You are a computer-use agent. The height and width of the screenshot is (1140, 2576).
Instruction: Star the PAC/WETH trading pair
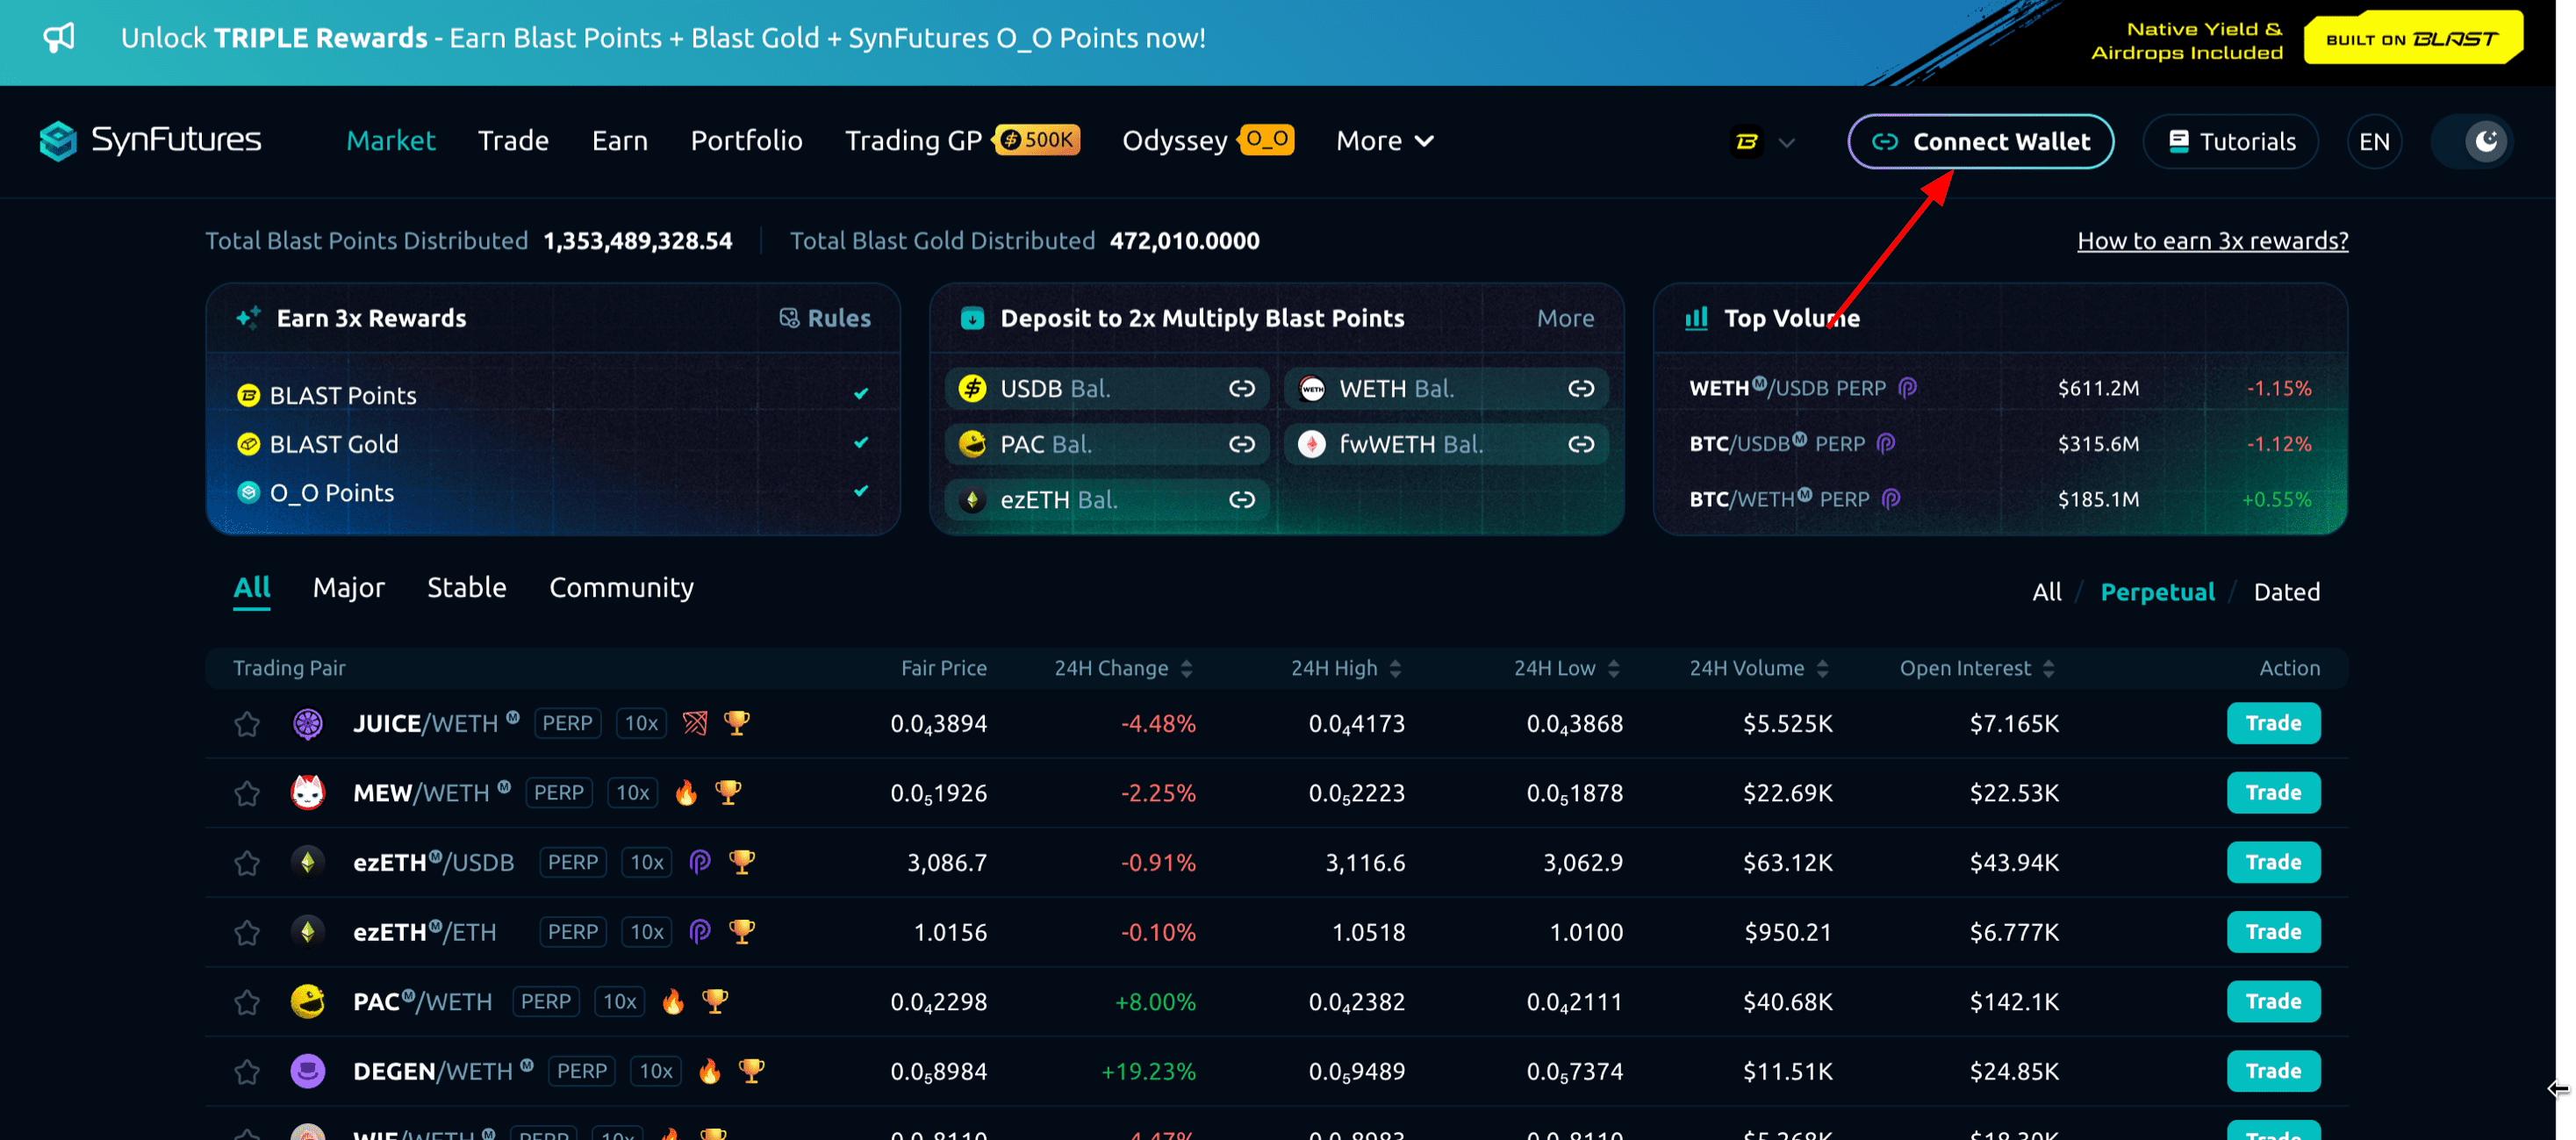click(247, 1001)
